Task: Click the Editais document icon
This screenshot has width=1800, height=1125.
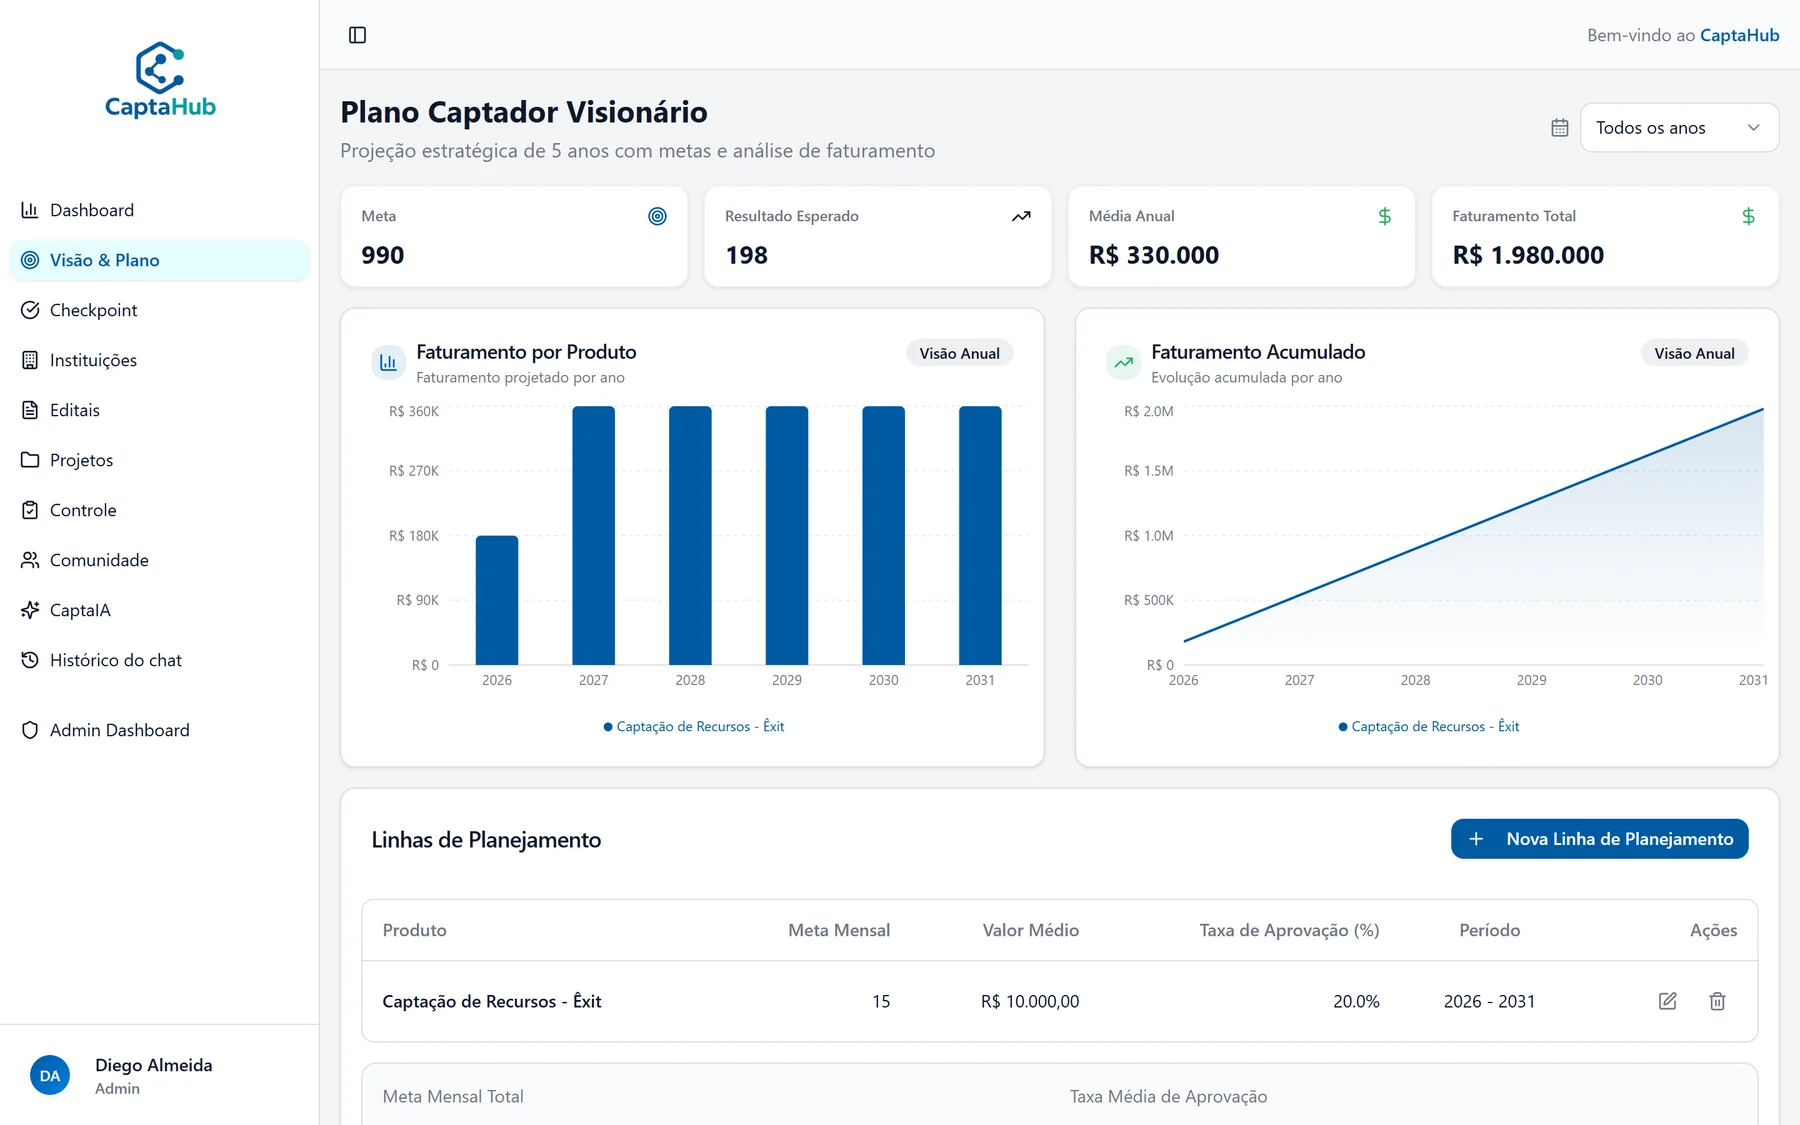Action: [x=30, y=410]
